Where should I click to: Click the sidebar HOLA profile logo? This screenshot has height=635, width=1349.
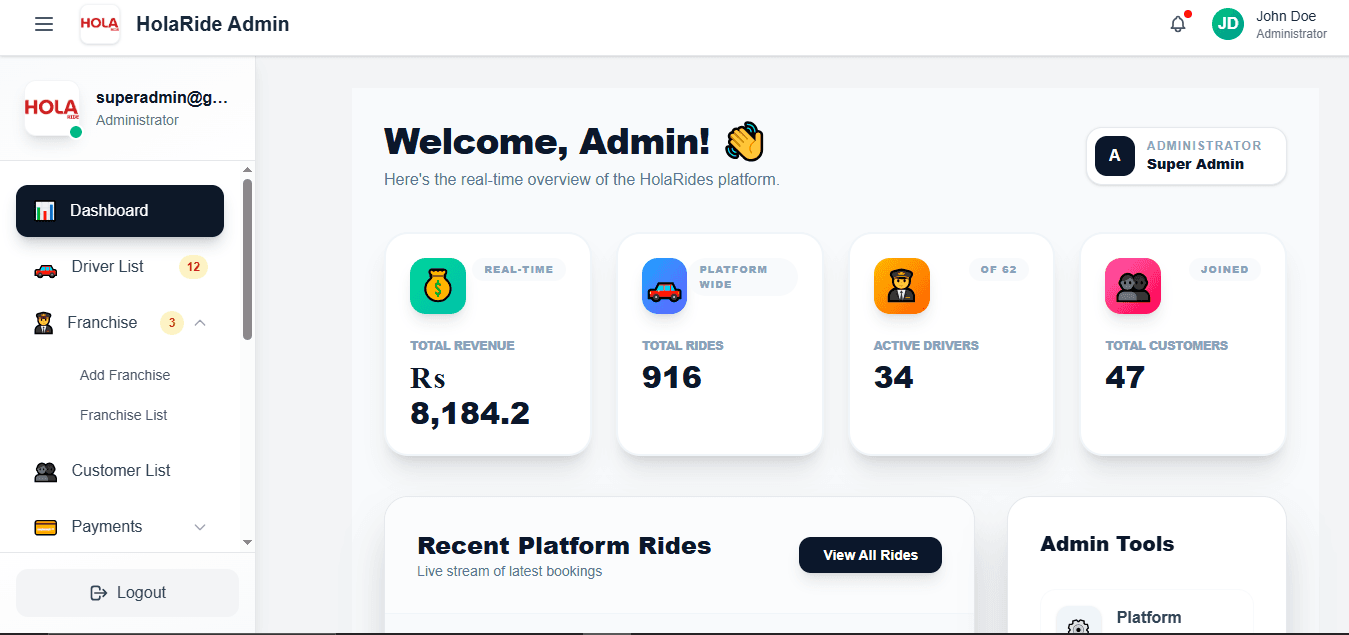52,108
